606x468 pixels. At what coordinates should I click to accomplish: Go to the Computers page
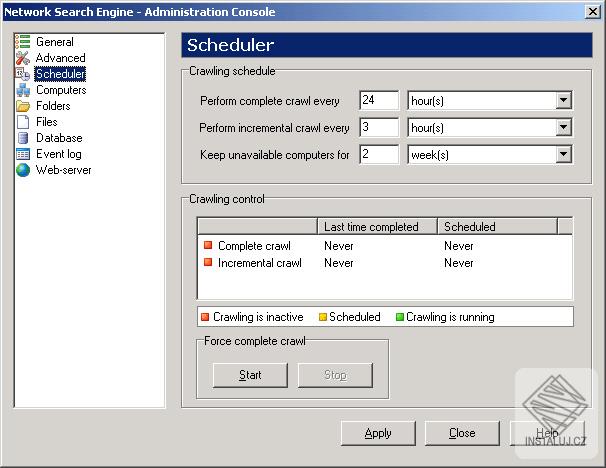click(61, 90)
